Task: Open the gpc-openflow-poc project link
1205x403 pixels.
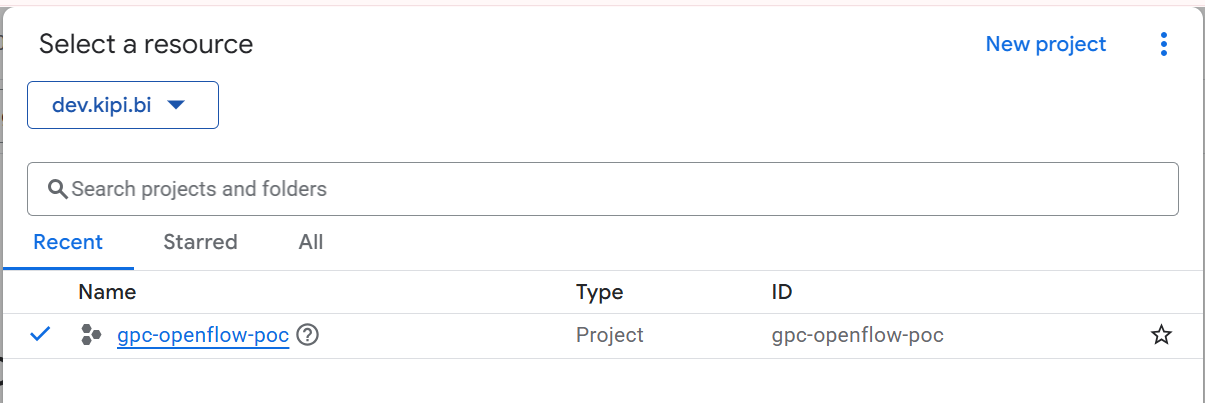Action: click(203, 336)
